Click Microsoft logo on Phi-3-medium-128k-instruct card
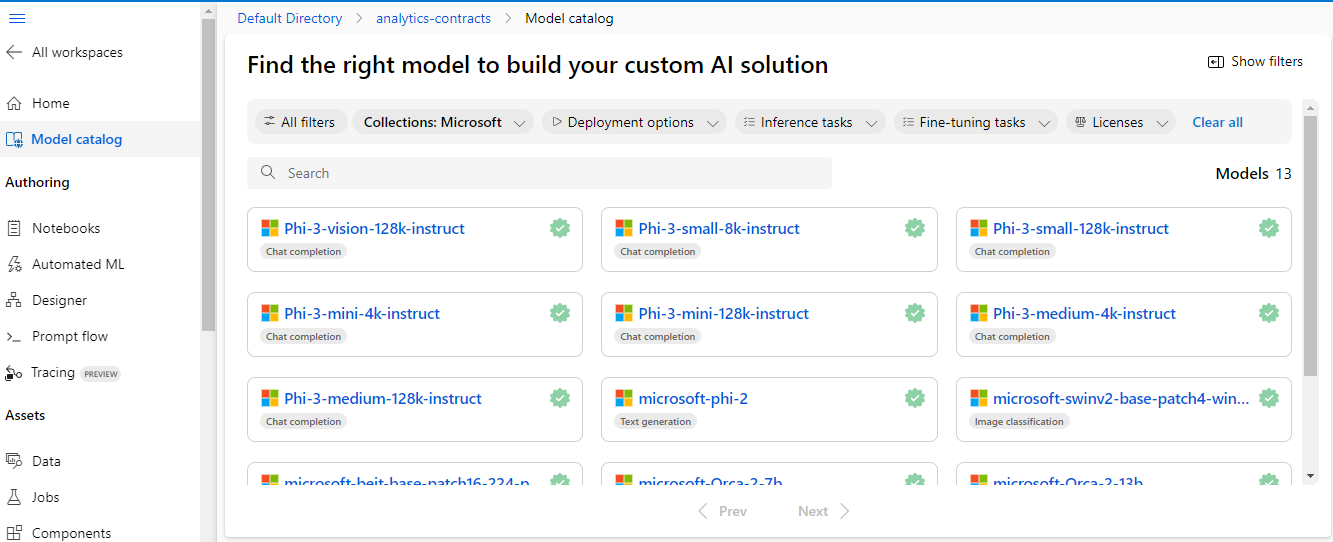This screenshot has width=1333, height=542. pos(269,398)
